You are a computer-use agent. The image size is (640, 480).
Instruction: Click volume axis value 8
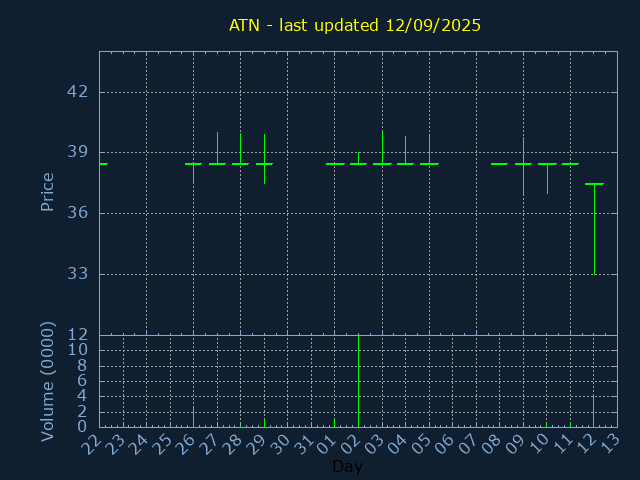pyautogui.click(x=82, y=365)
